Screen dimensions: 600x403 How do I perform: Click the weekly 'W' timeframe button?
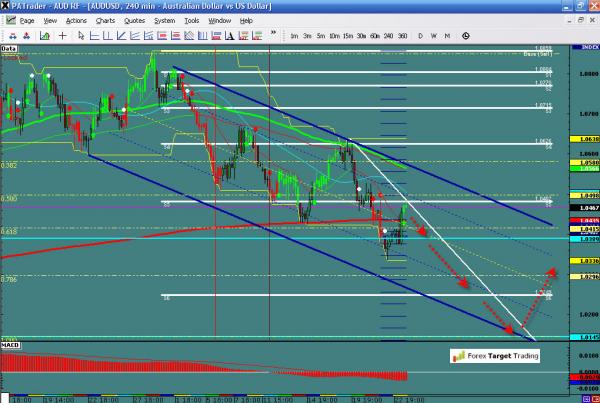[x=434, y=36]
